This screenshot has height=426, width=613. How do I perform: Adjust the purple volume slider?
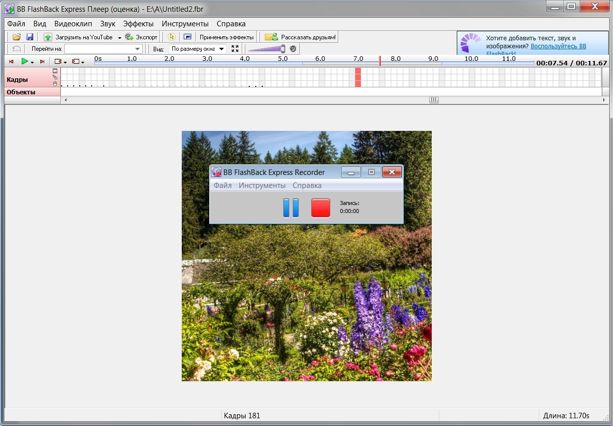coord(267,49)
